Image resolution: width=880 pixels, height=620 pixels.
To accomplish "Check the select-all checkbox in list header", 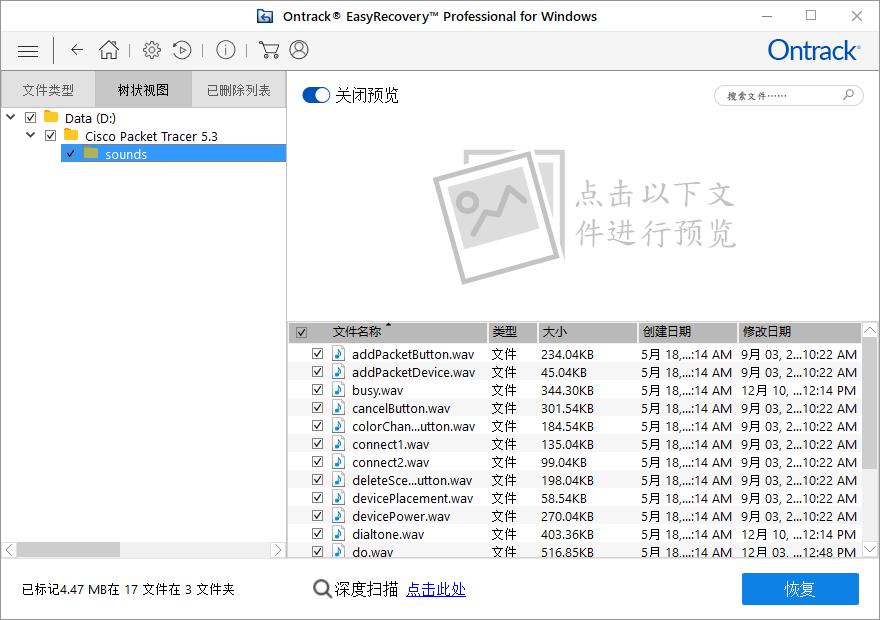I will [x=301, y=331].
